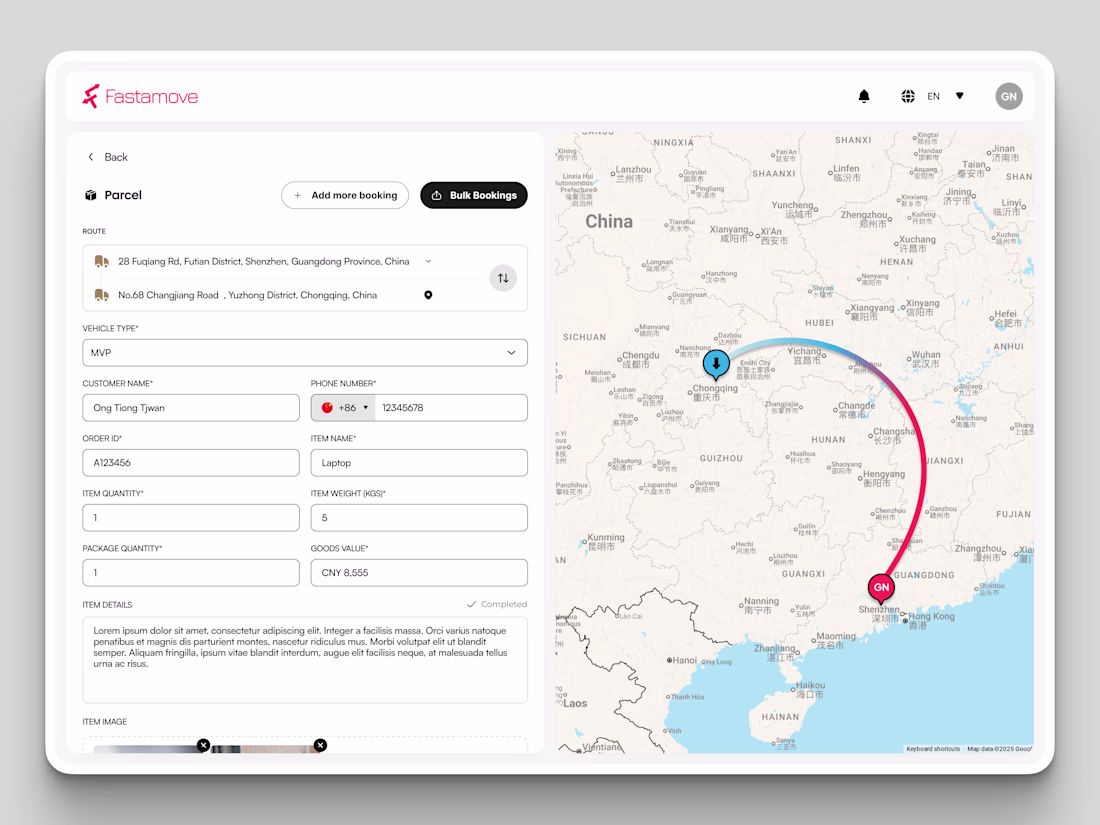Open the +86 country code dropdown
The image size is (1100, 825).
pyautogui.click(x=344, y=408)
